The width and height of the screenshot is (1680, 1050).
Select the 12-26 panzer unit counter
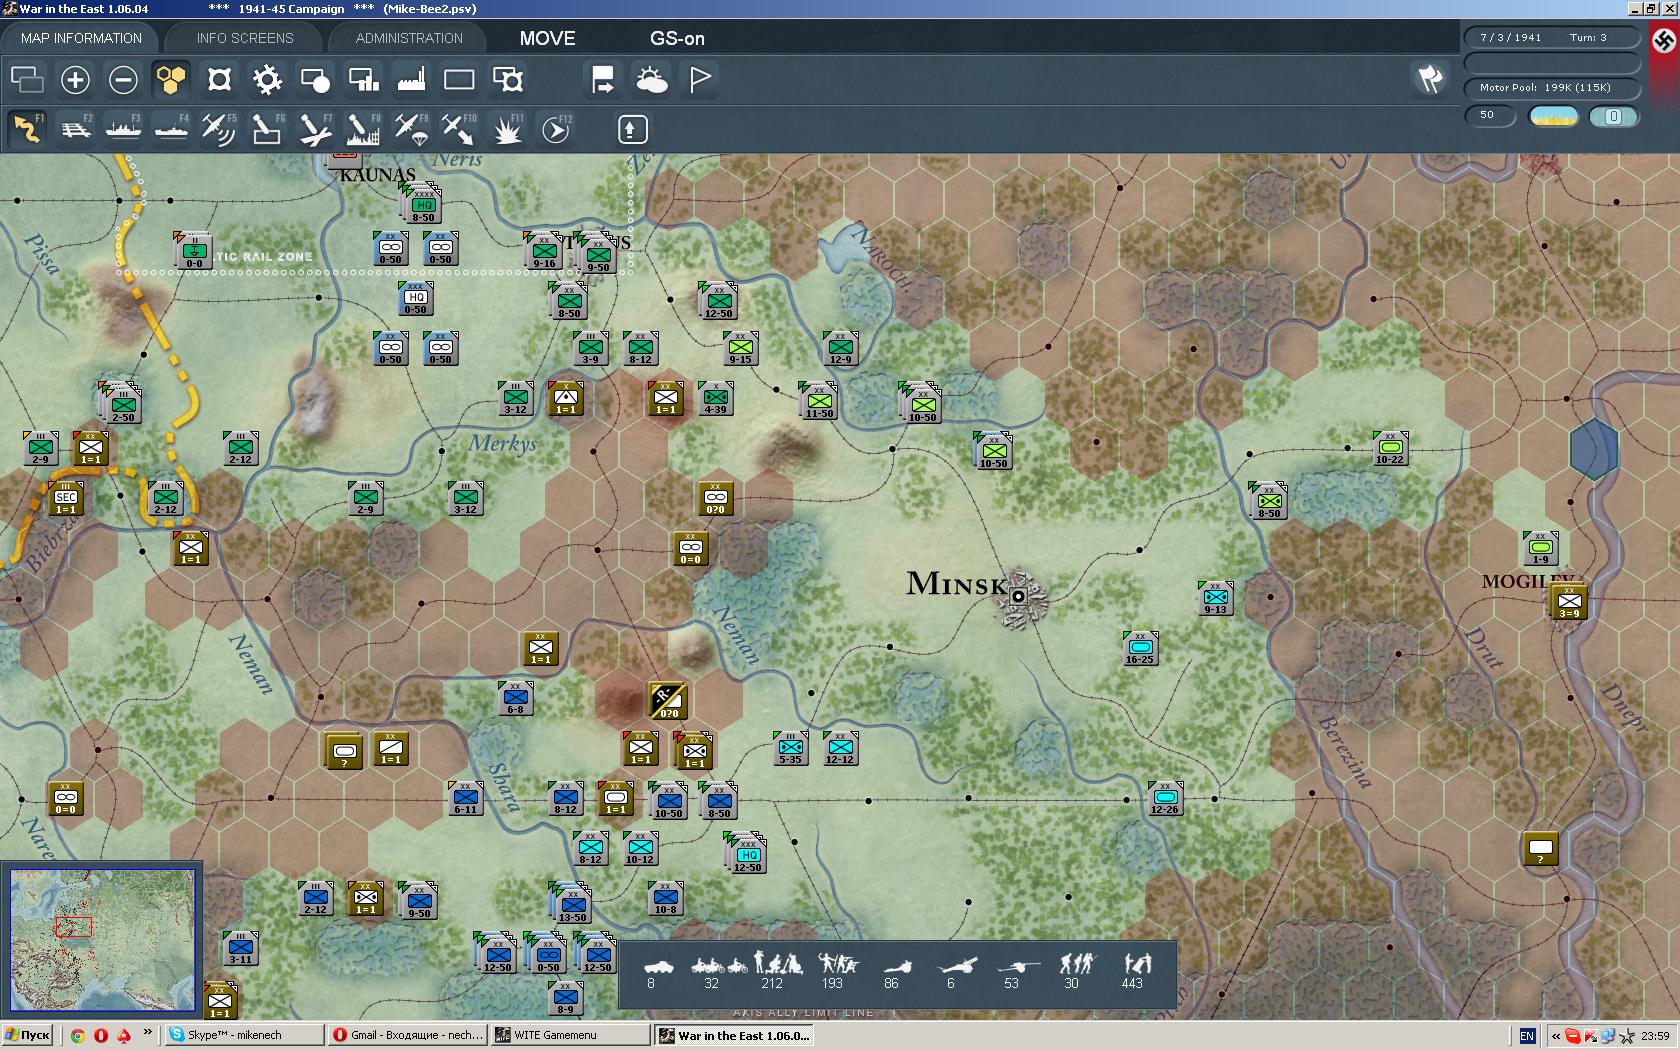pyautogui.click(x=1164, y=798)
